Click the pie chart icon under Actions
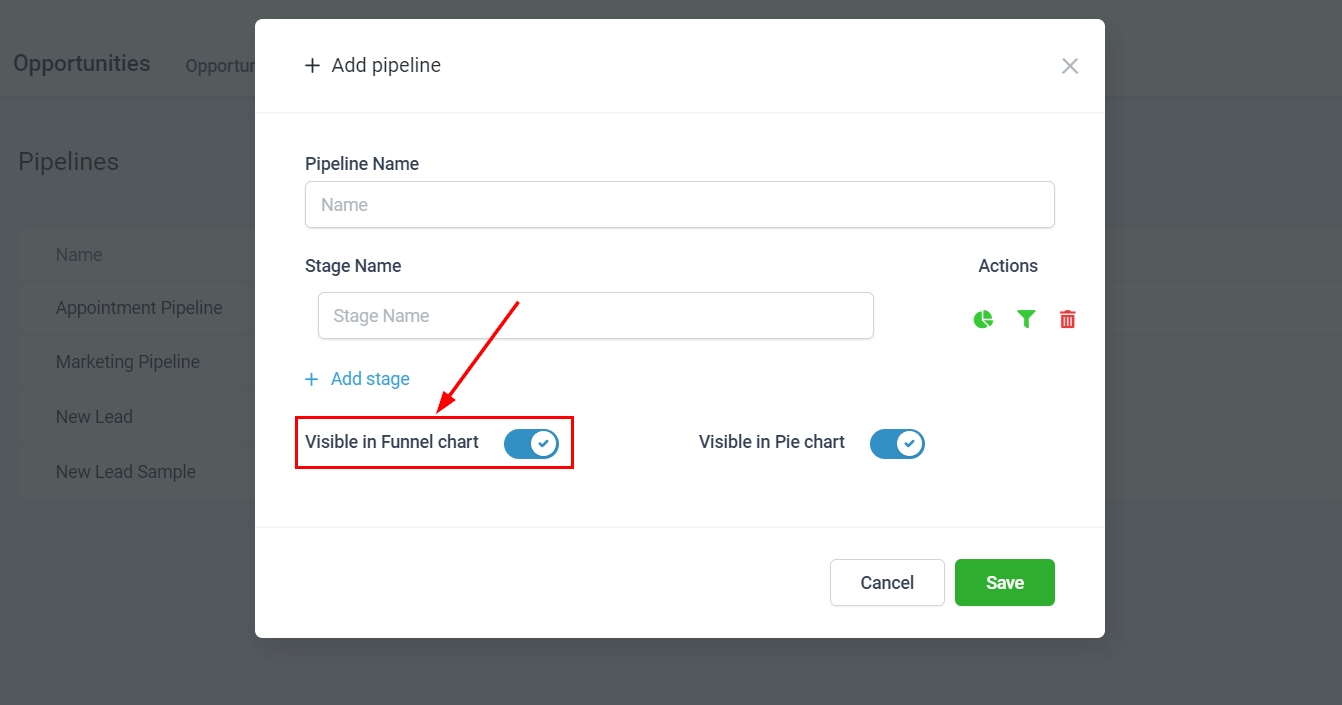This screenshot has height=705, width=1342. coord(983,319)
